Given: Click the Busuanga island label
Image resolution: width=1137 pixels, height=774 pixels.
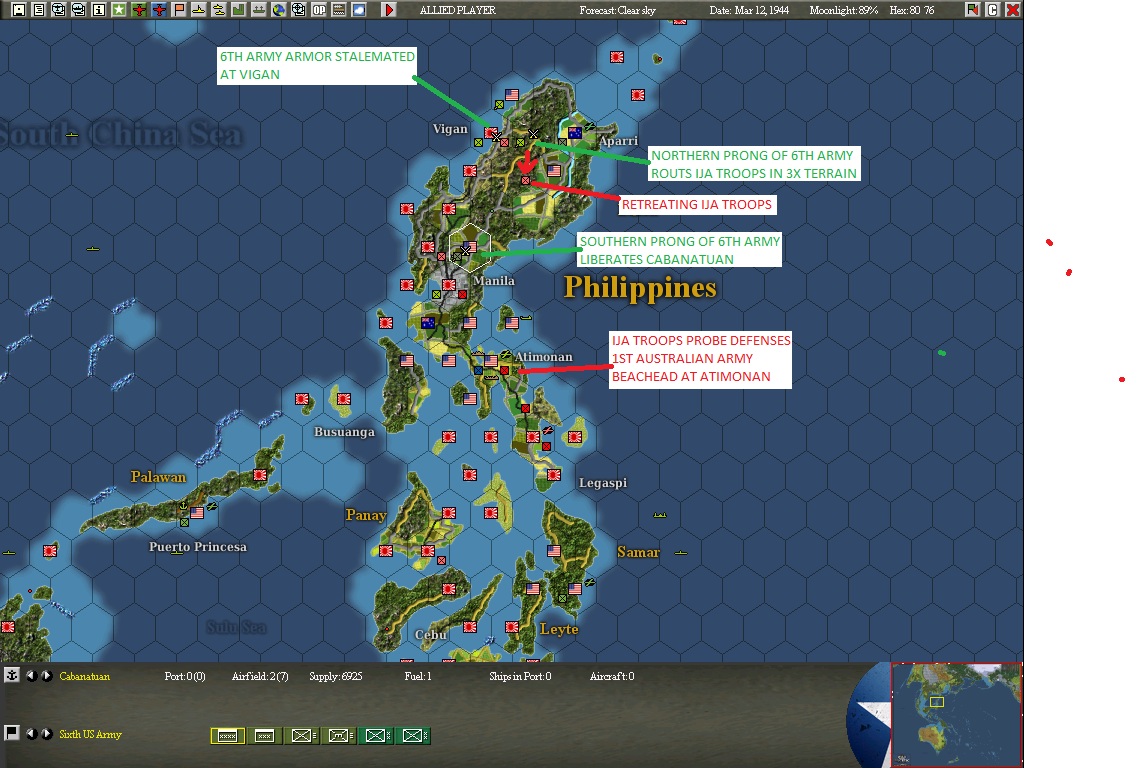Looking at the screenshot, I should click(344, 432).
